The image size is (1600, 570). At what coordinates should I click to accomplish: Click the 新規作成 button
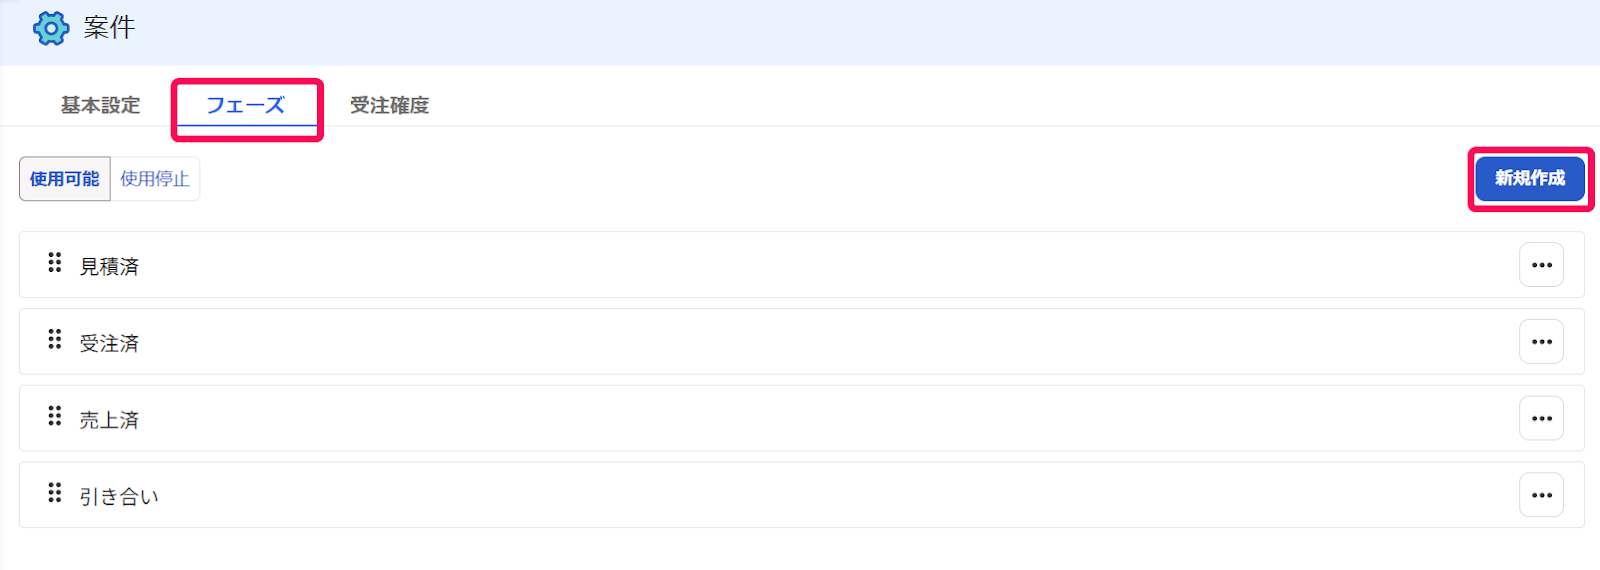[x=1530, y=178]
